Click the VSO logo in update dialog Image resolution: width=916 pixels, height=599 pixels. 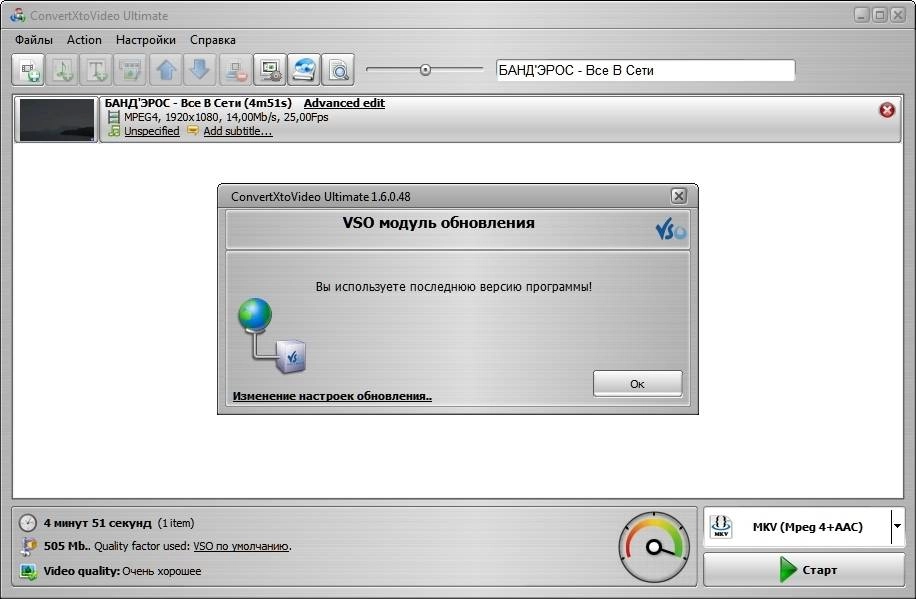click(671, 230)
